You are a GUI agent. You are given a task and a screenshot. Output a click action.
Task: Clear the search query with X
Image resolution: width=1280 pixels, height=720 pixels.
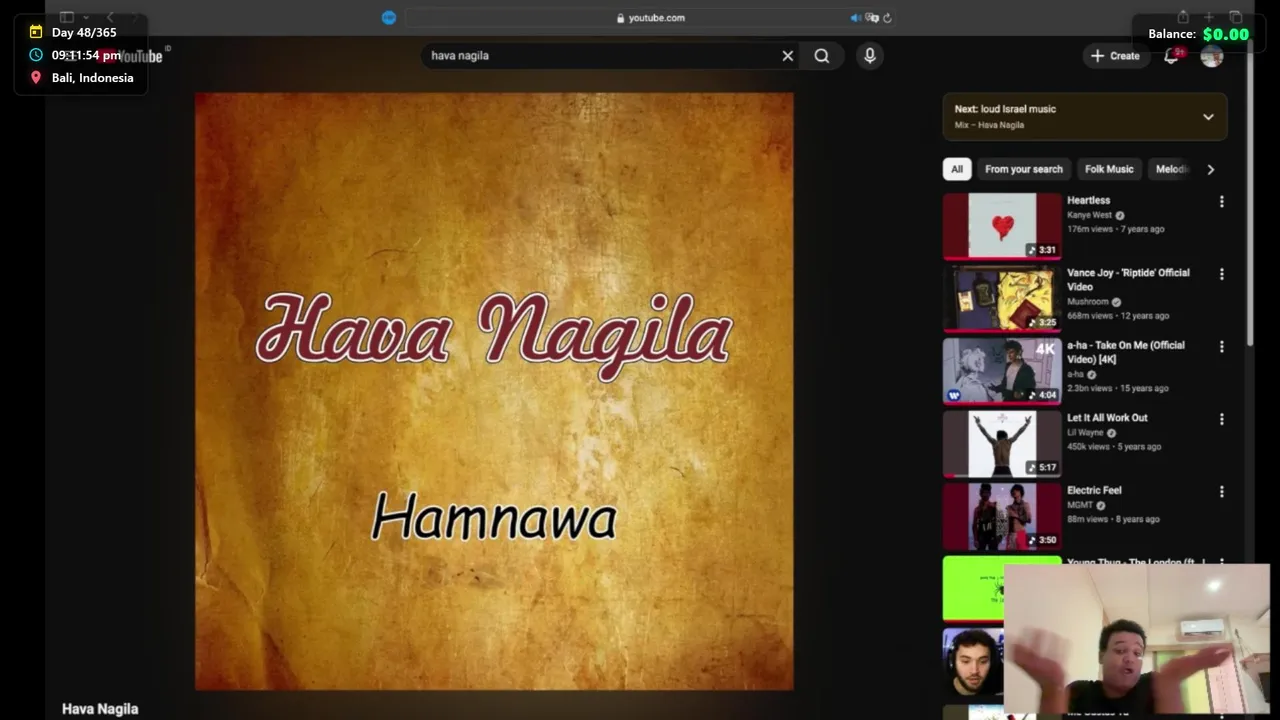[x=788, y=56]
